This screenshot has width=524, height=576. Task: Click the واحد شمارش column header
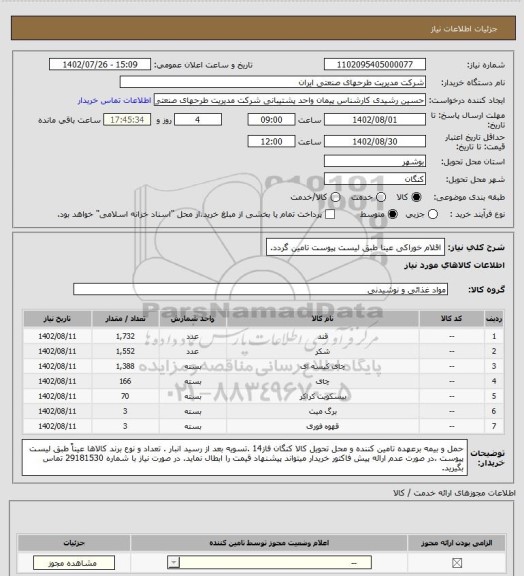coord(193,318)
